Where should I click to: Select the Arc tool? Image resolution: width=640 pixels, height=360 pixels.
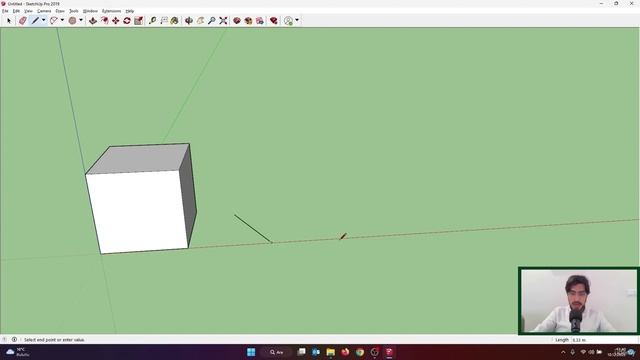point(54,20)
